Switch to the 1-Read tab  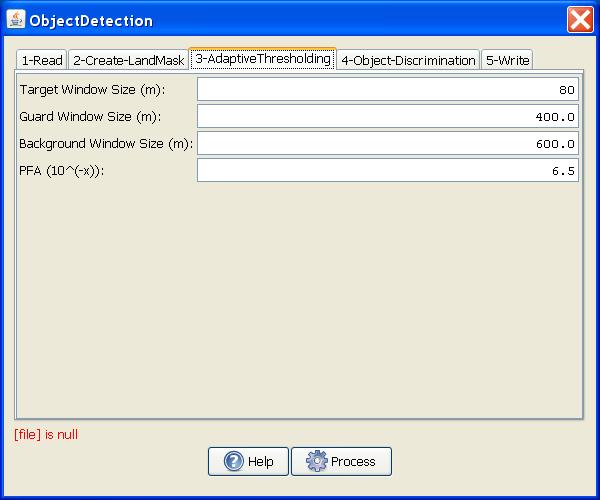[x=42, y=60]
